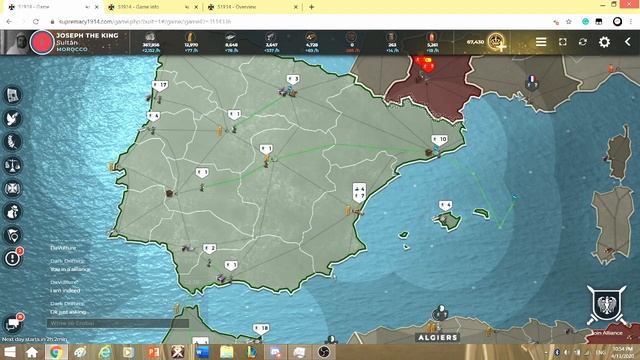Click the resource icon showing 0

tap(351, 42)
